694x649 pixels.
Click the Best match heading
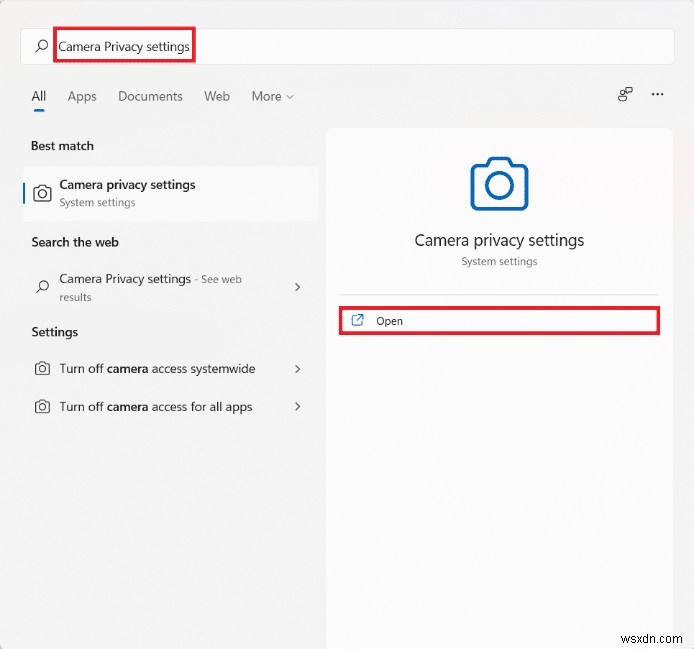(x=62, y=146)
